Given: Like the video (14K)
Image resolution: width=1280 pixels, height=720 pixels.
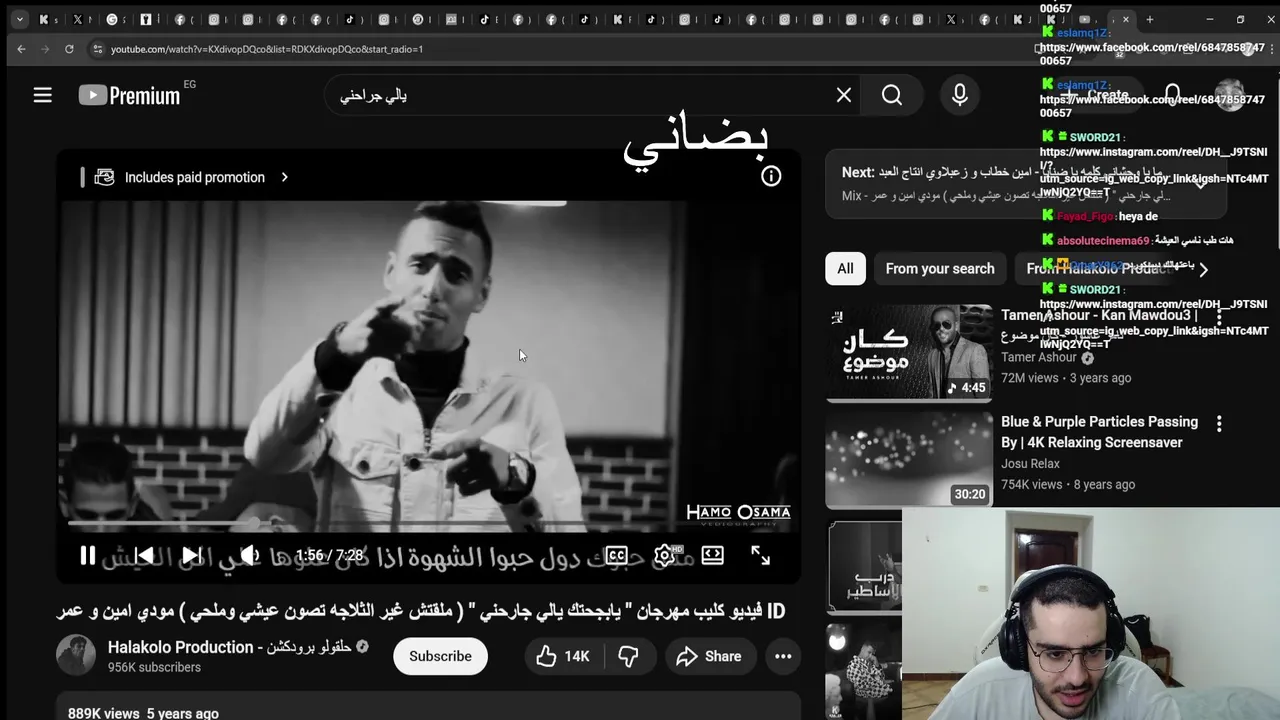Looking at the screenshot, I should [563, 656].
